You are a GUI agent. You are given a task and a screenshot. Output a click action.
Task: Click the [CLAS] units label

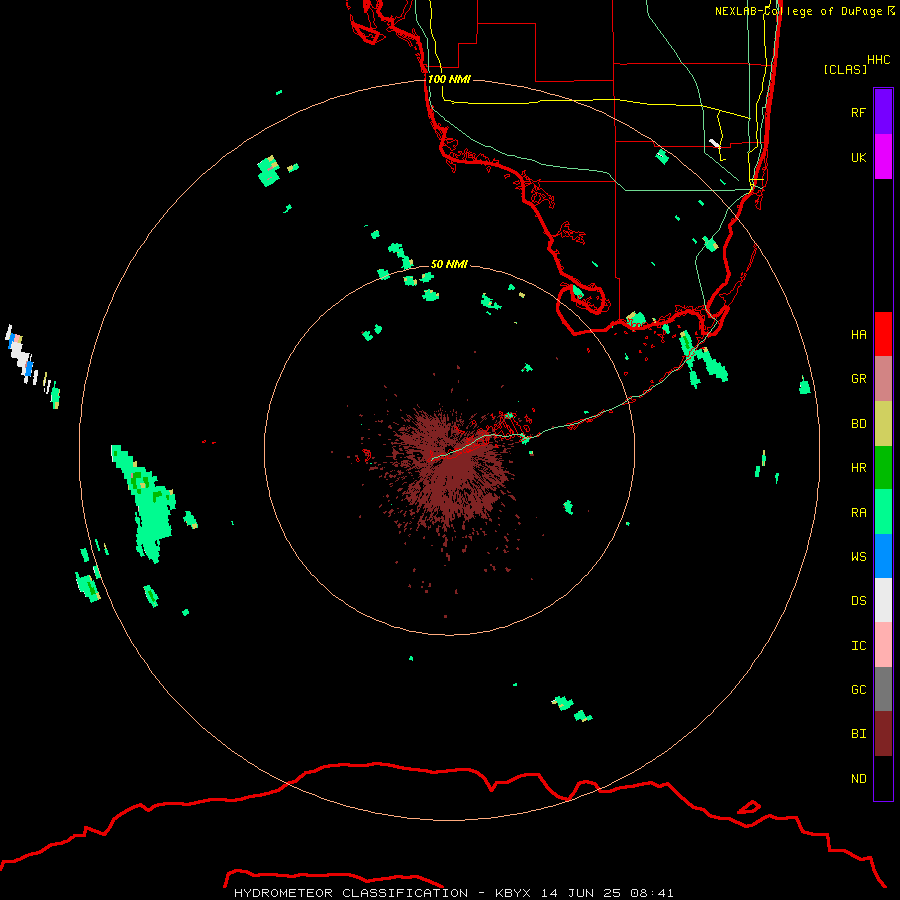845,69
